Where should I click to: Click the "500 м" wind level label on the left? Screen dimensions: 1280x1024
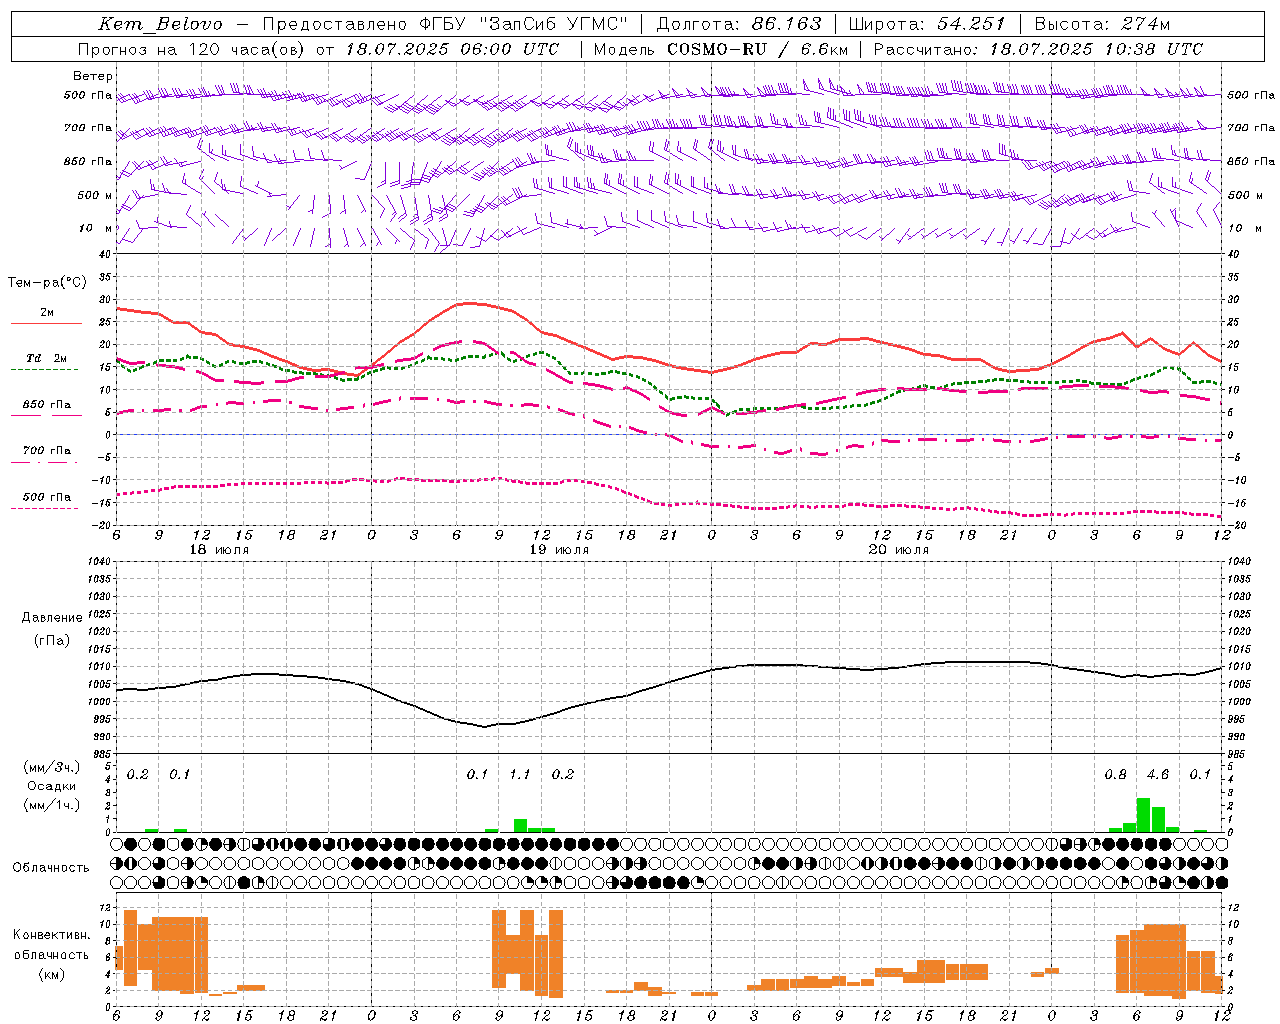tap(94, 195)
